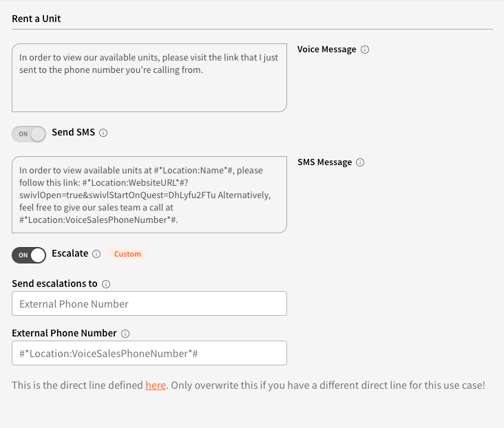Toggle the Send SMS switch

coord(29,134)
